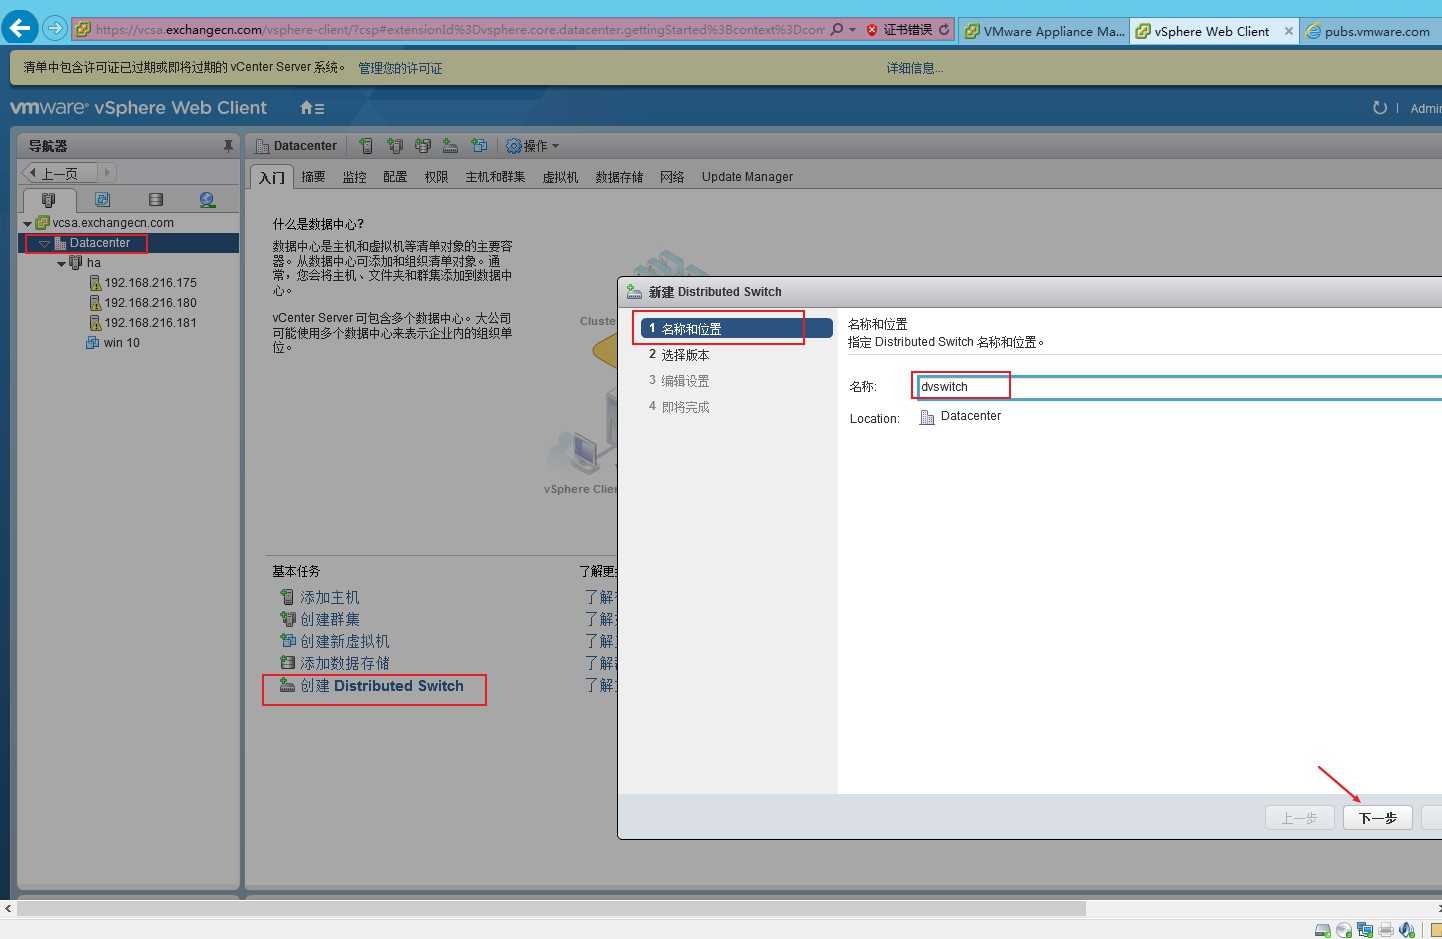This screenshot has width=1442, height=939.
Task: Click the 上一页 navigator back button
Action: (59, 173)
